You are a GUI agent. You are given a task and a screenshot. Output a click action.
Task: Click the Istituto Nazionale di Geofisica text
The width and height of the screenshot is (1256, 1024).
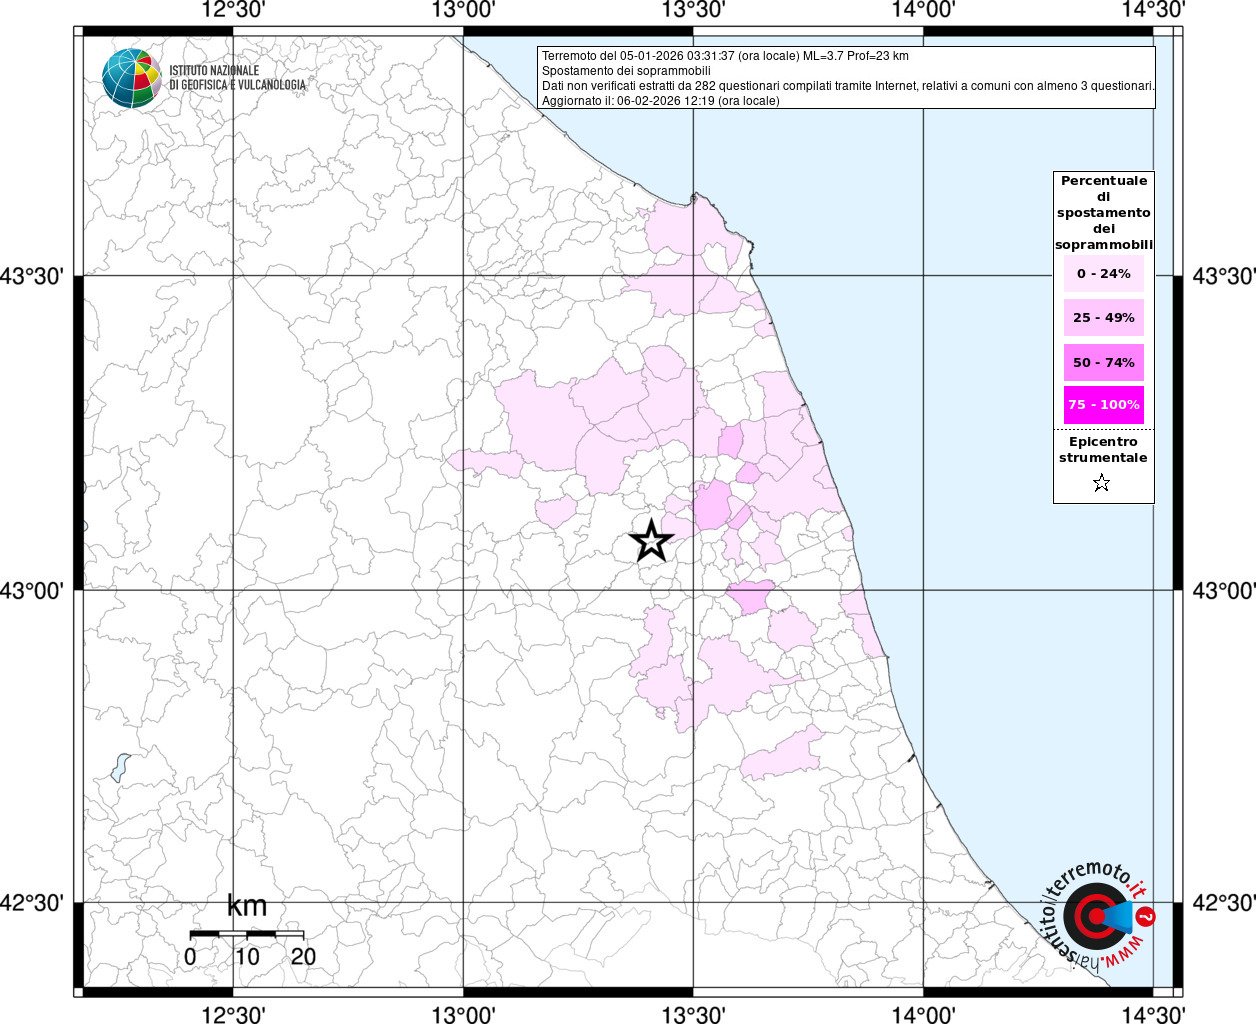[x=237, y=78]
